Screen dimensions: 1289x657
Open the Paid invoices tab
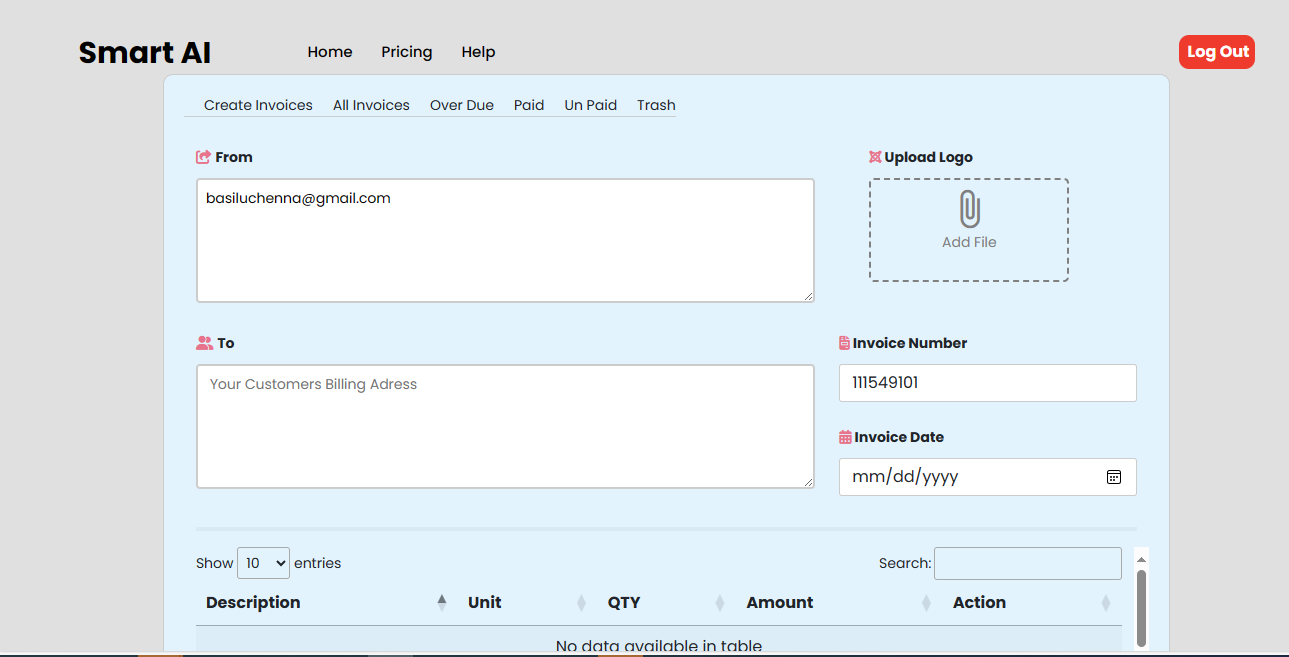(x=529, y=105)
